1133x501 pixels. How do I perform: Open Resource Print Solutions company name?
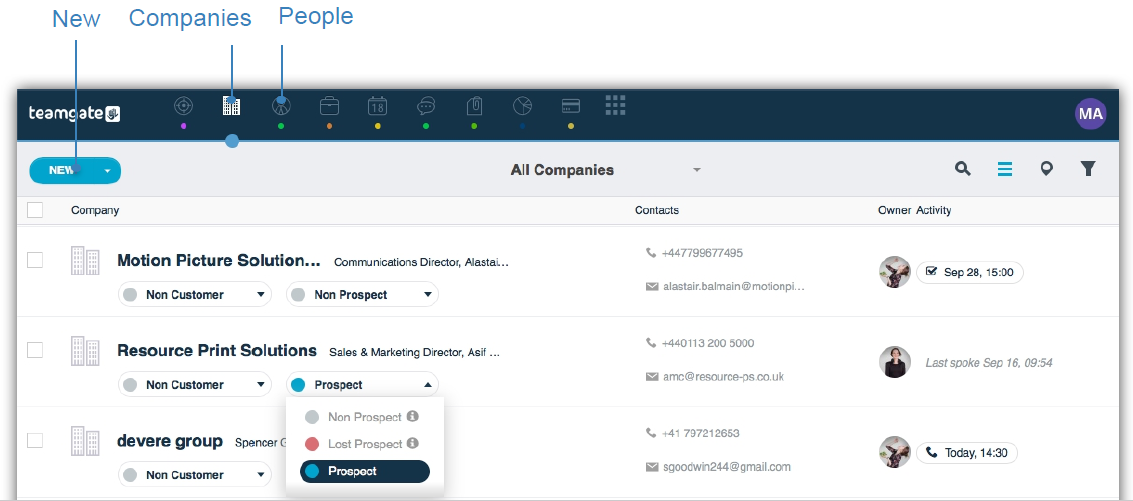pyautogui.click(x=217, y=351)
